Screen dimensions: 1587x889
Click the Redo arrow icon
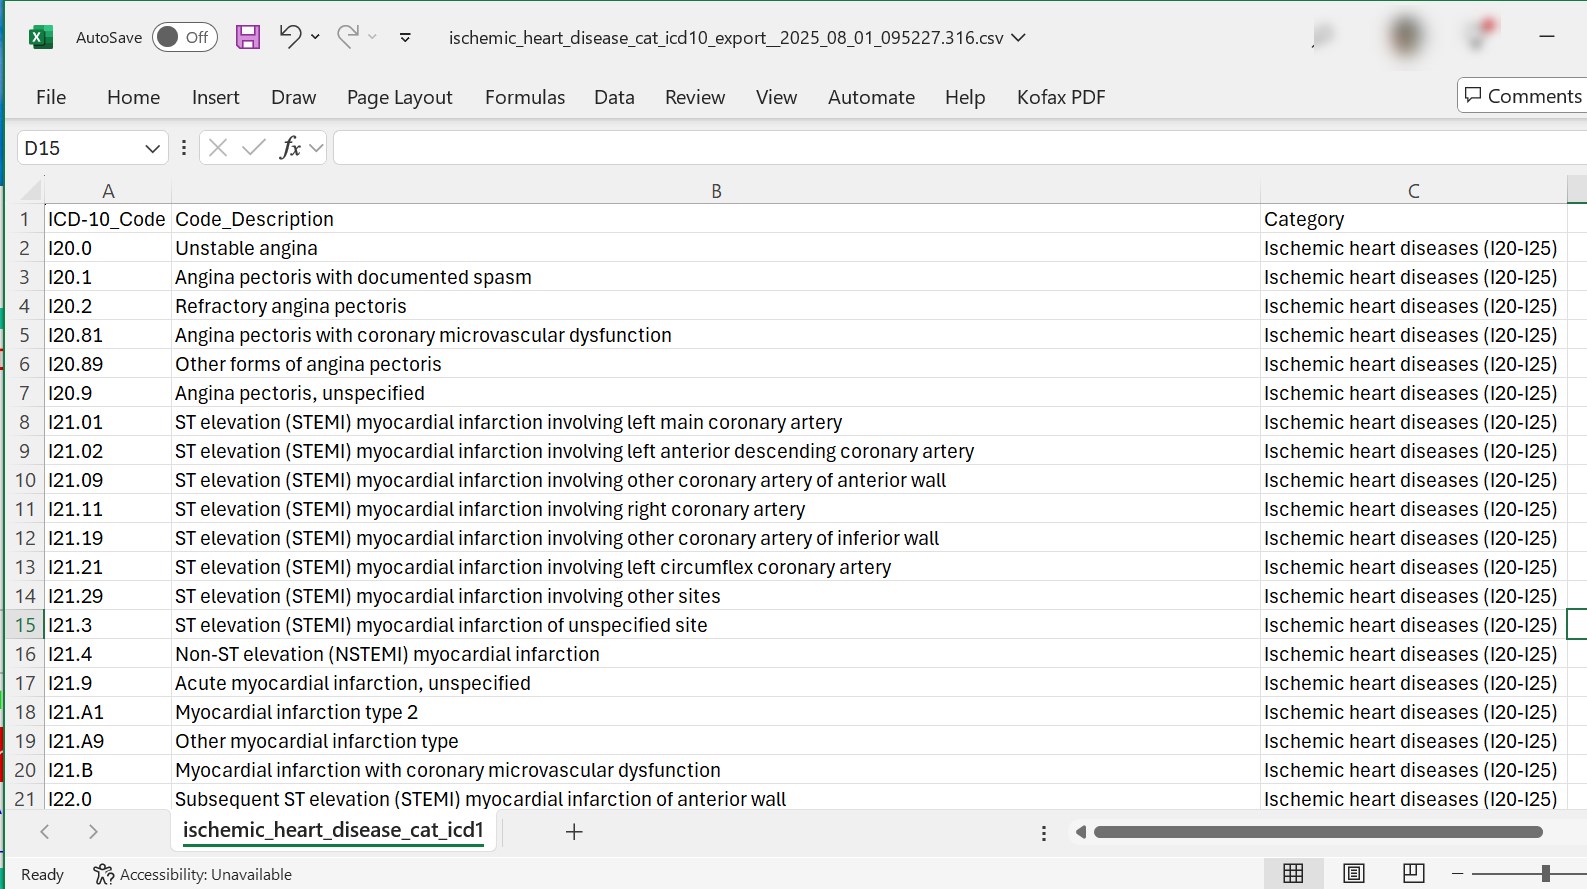pos(347,37)
